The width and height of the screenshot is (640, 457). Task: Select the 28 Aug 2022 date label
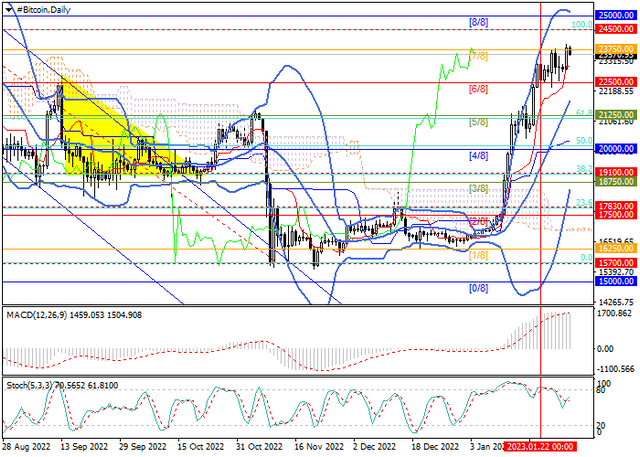26,447
